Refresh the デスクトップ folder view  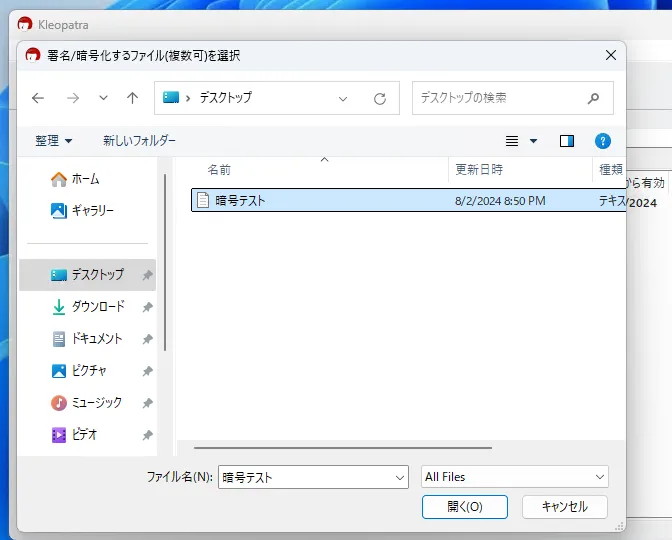[380, 99]
